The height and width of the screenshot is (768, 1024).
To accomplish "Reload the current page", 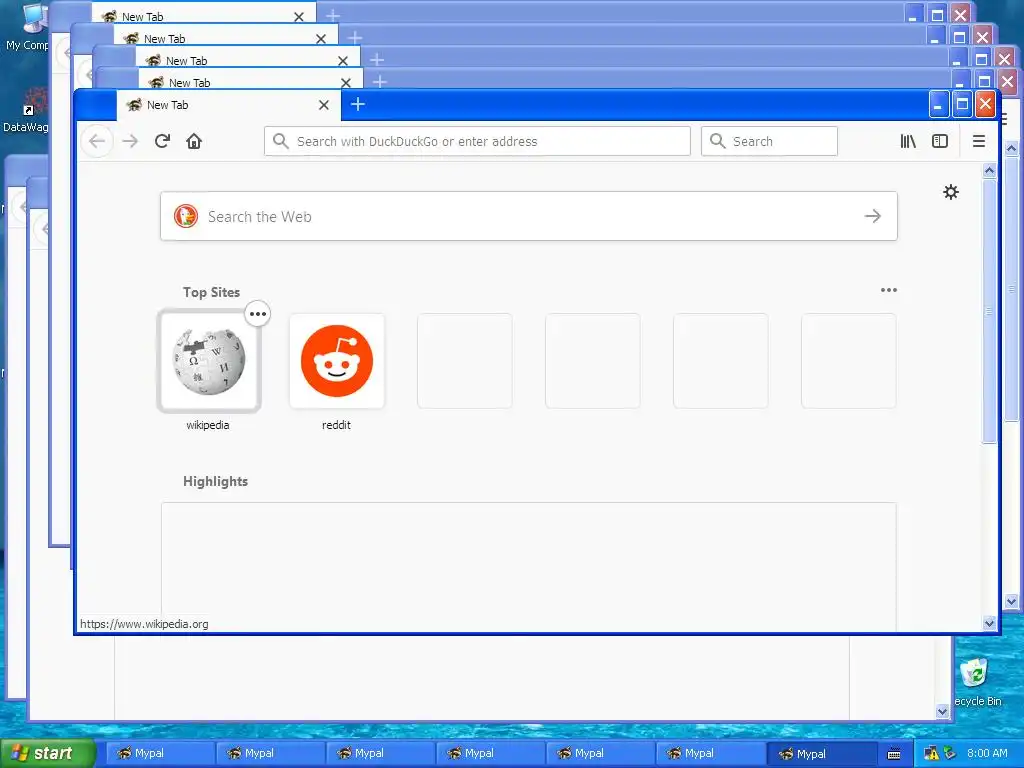I will (x=163, y=141).
